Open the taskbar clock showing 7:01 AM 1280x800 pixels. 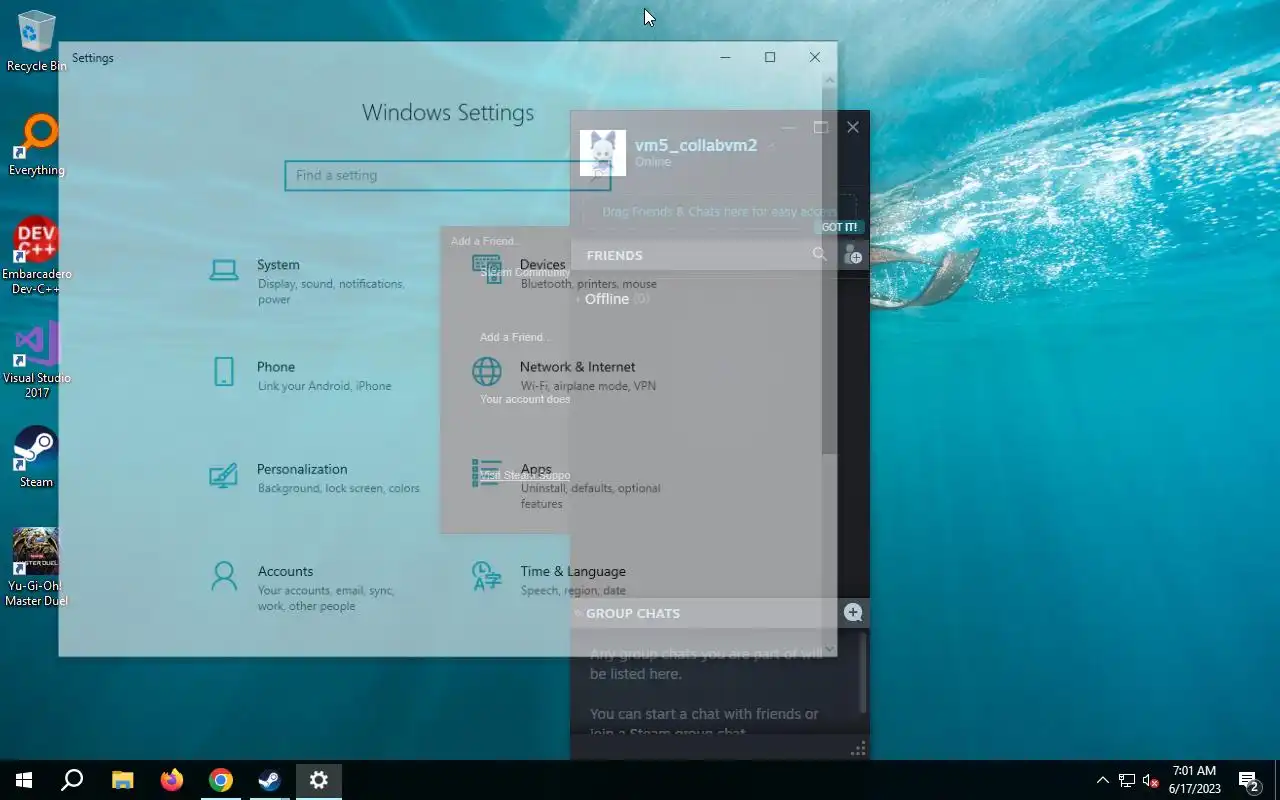[1195, 780]
